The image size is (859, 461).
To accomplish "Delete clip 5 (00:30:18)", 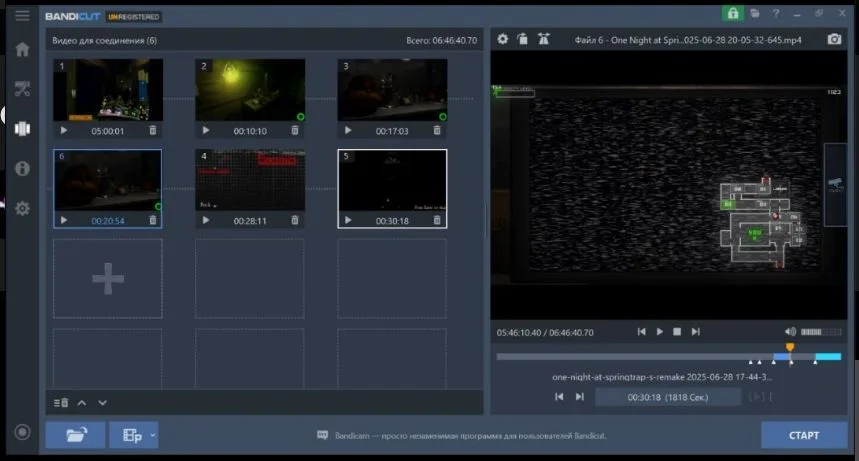I will (437, 220).
